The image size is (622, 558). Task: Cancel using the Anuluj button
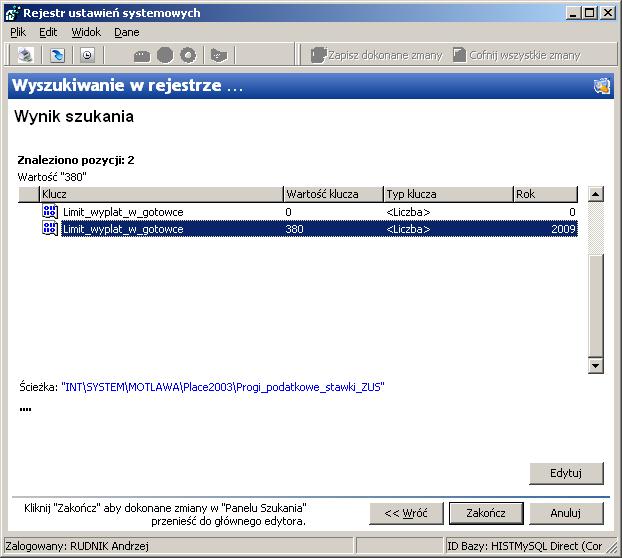coord(566,513)
